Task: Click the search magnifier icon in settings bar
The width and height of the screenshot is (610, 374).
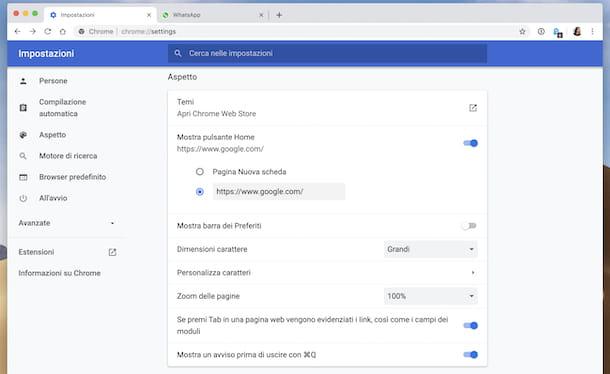Action: [178, 53]
